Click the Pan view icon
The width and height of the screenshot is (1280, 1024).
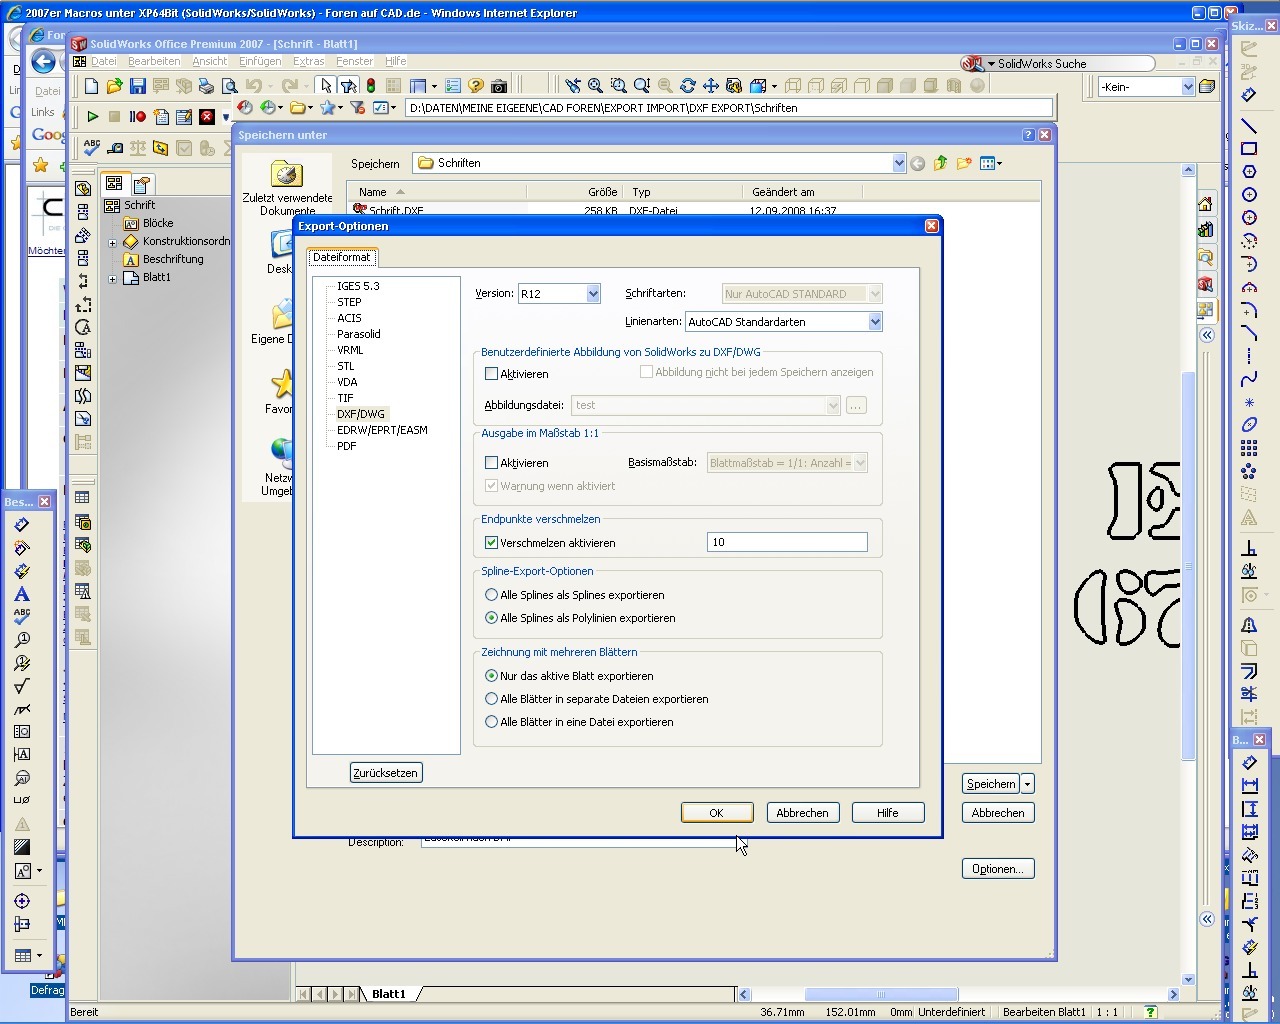[711, 86]
